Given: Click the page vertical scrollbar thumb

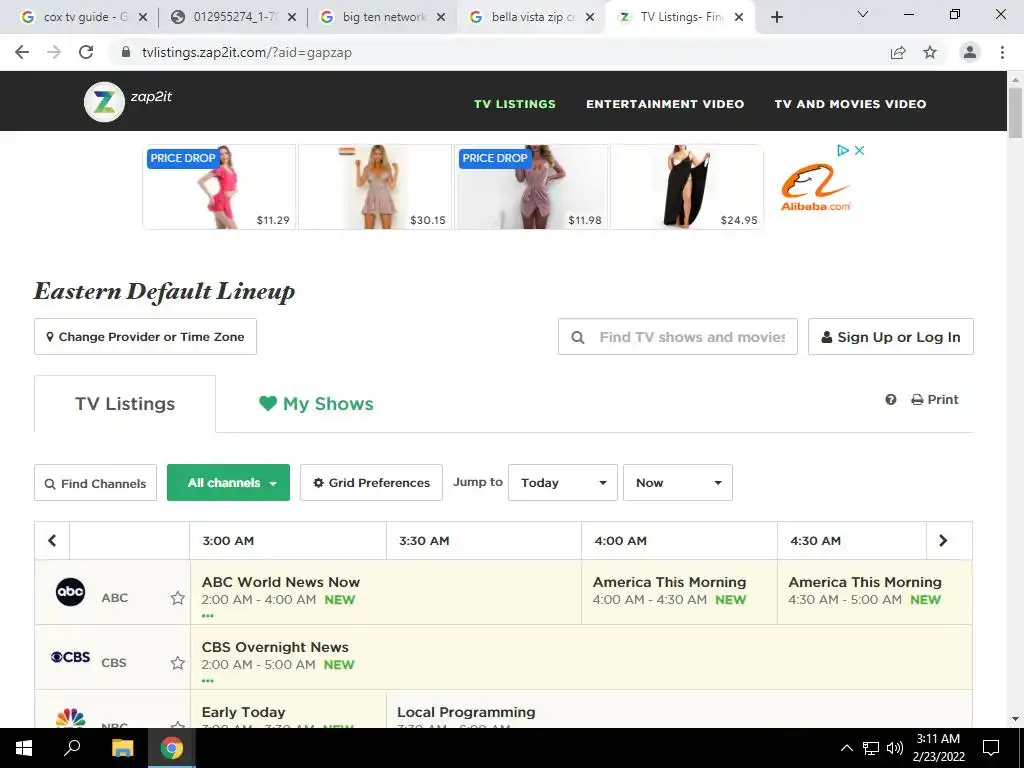Looking at the screenshot, I should 1015,112.
